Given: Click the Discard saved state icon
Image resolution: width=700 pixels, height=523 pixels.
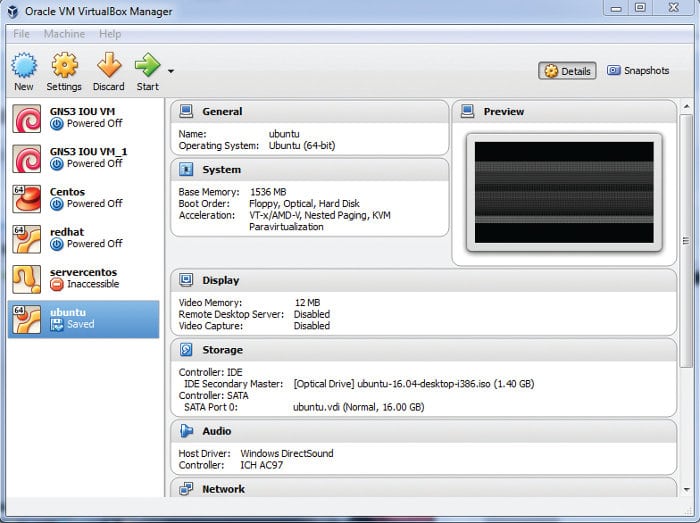Looking at the screenshot, I should [108, 67].
